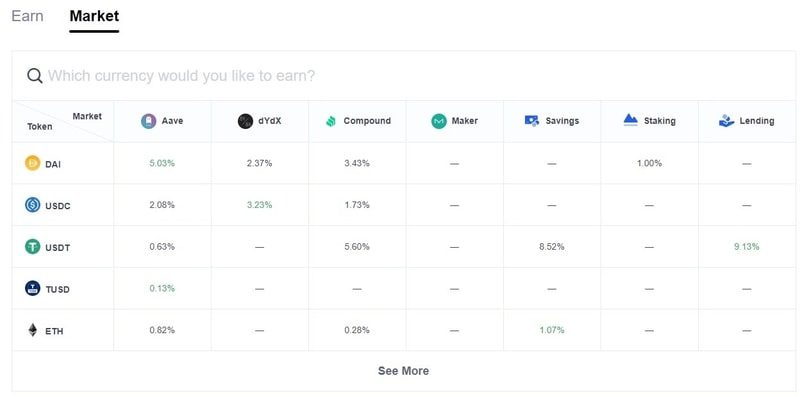Click the 5.03% DAI Aave rate
The width and height of the screenshot is (800, 396).
click(x=162, y=163)
